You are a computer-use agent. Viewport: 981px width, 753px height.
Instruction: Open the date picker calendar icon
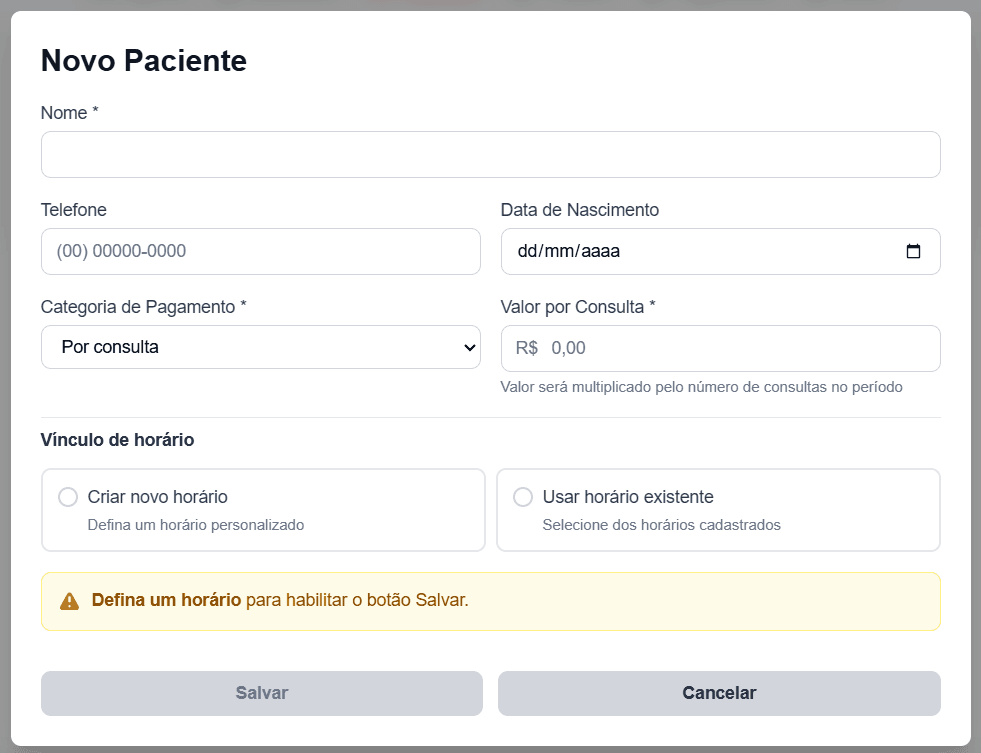pos(915,251)
